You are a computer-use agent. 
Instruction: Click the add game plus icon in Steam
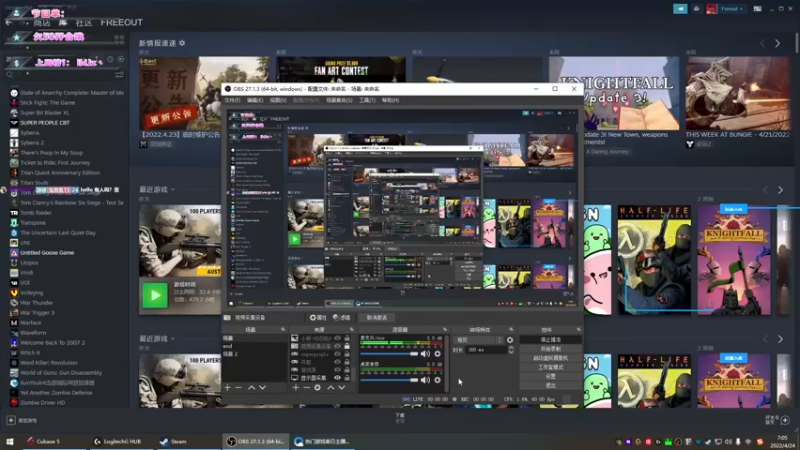tap(11, 420)
